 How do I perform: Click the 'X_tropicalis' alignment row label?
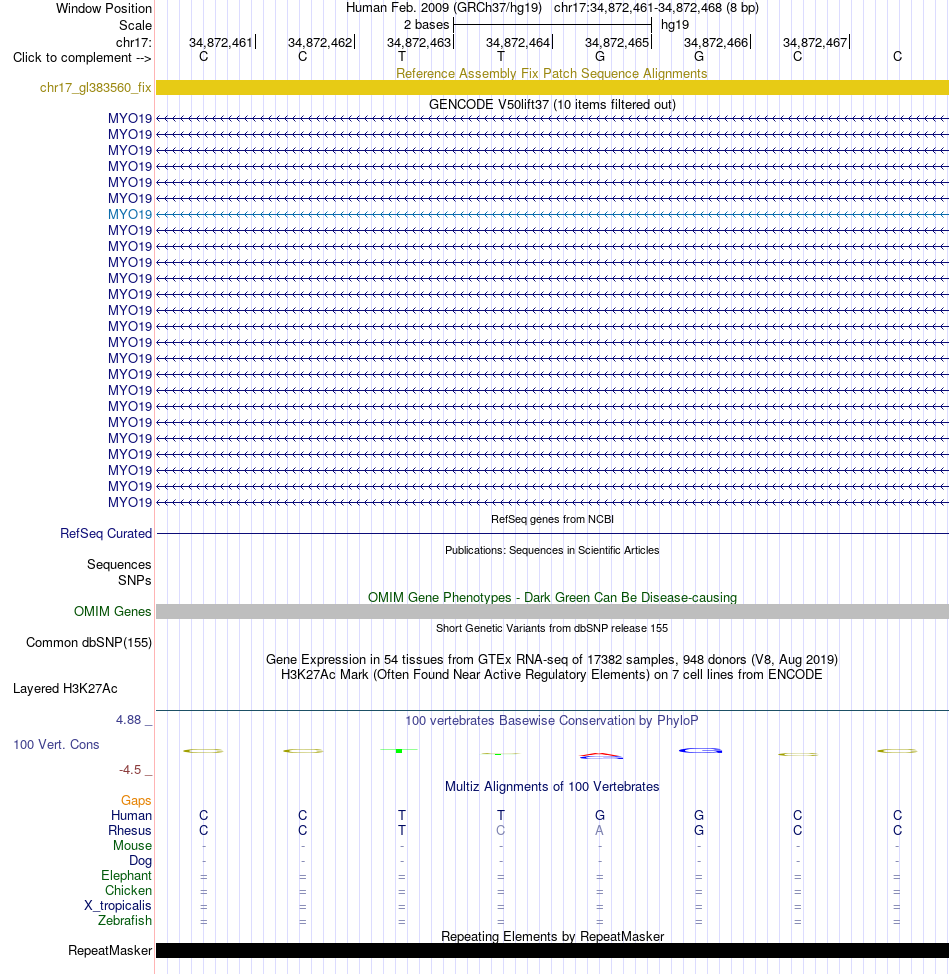click(x=118, y=906)
